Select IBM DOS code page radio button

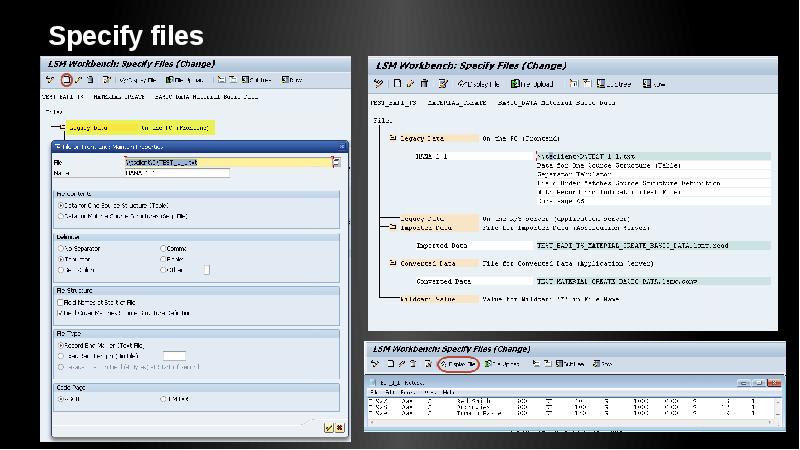click(163, 399)
